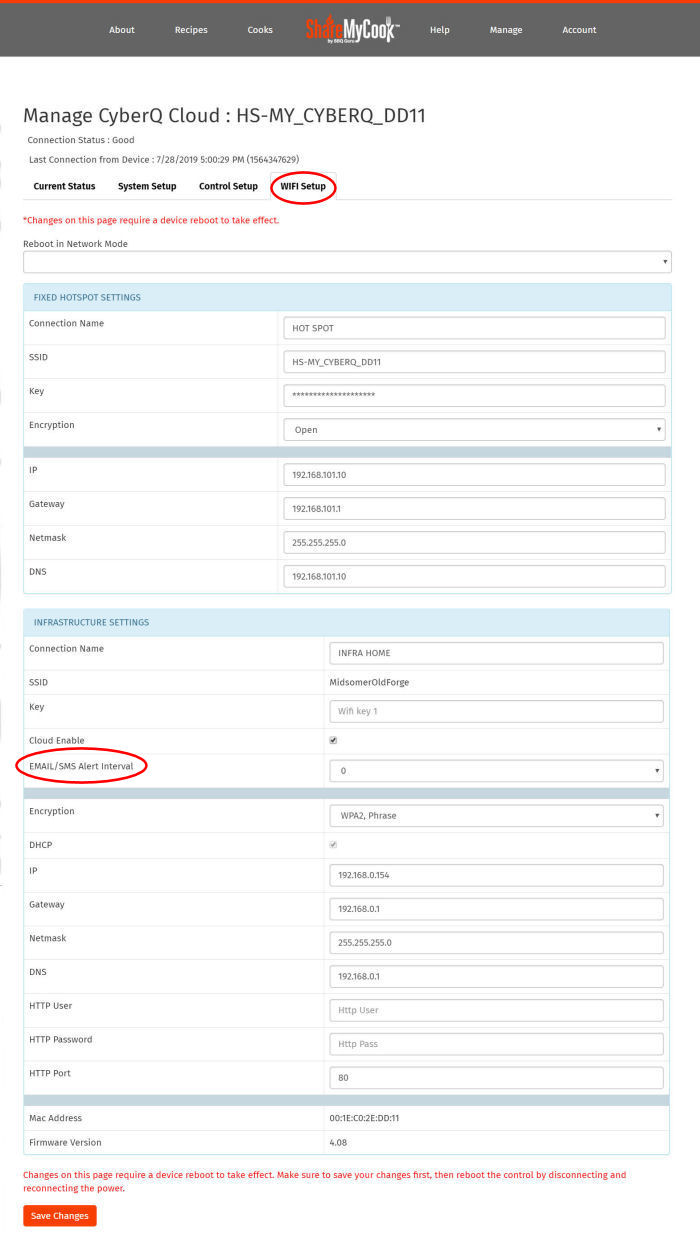This screenshot has height=1249, width=700.
Task: Click the infrastructure DNS field
Action: (x=496, y=977)
